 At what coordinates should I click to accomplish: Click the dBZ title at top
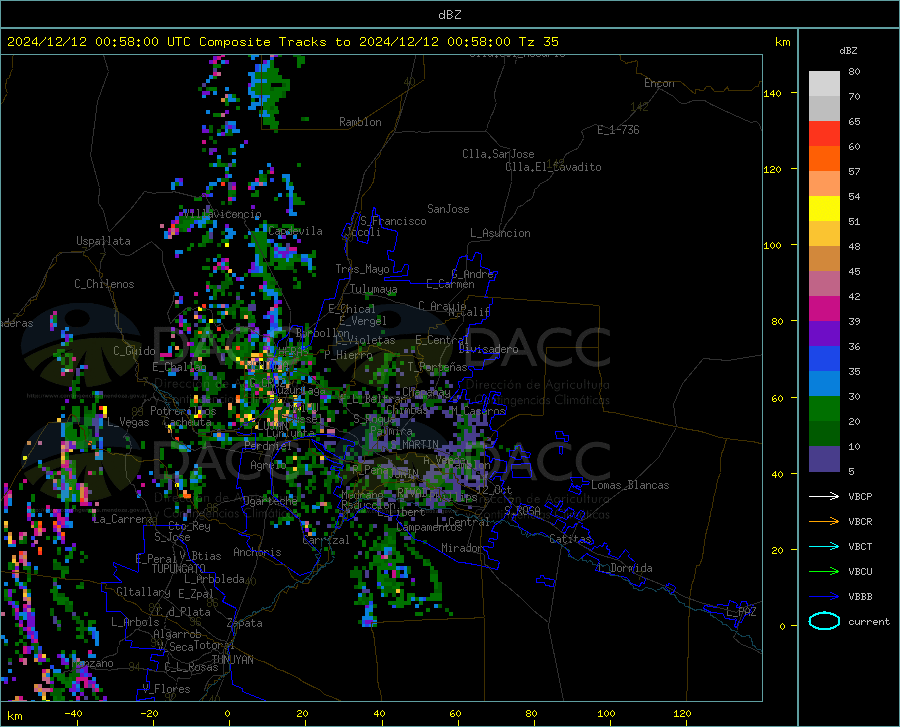[x=449, y=14]
